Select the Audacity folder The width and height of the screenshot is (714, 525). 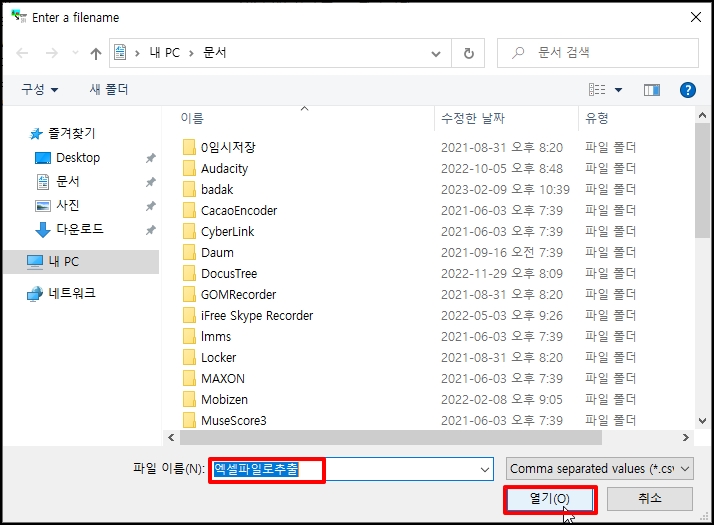[x=224, y=168]
